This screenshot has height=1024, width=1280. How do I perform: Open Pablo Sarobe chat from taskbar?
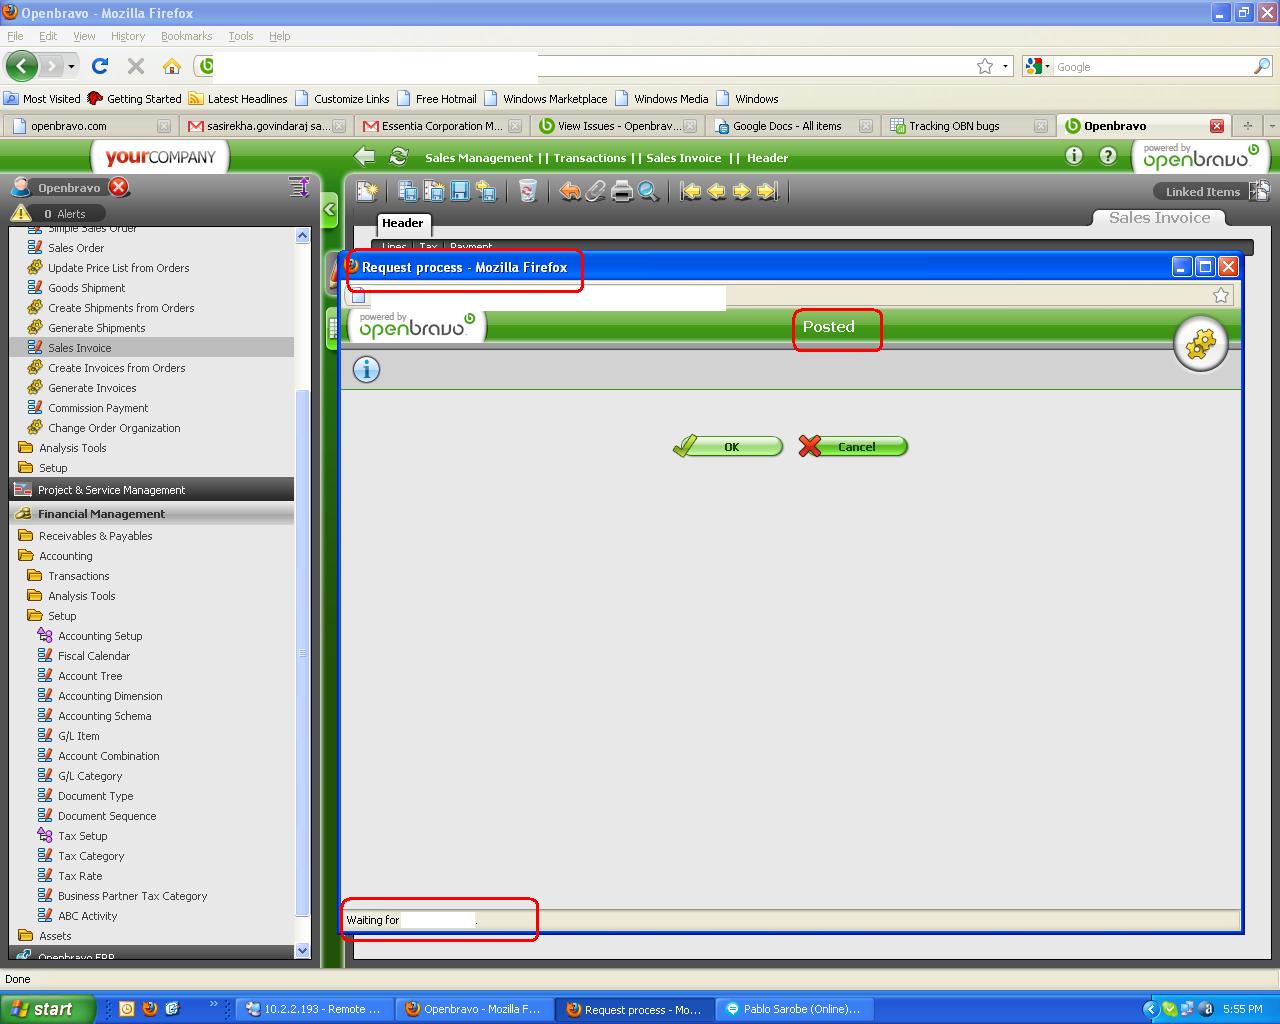pyautogui.click(x=794, y=1009)
